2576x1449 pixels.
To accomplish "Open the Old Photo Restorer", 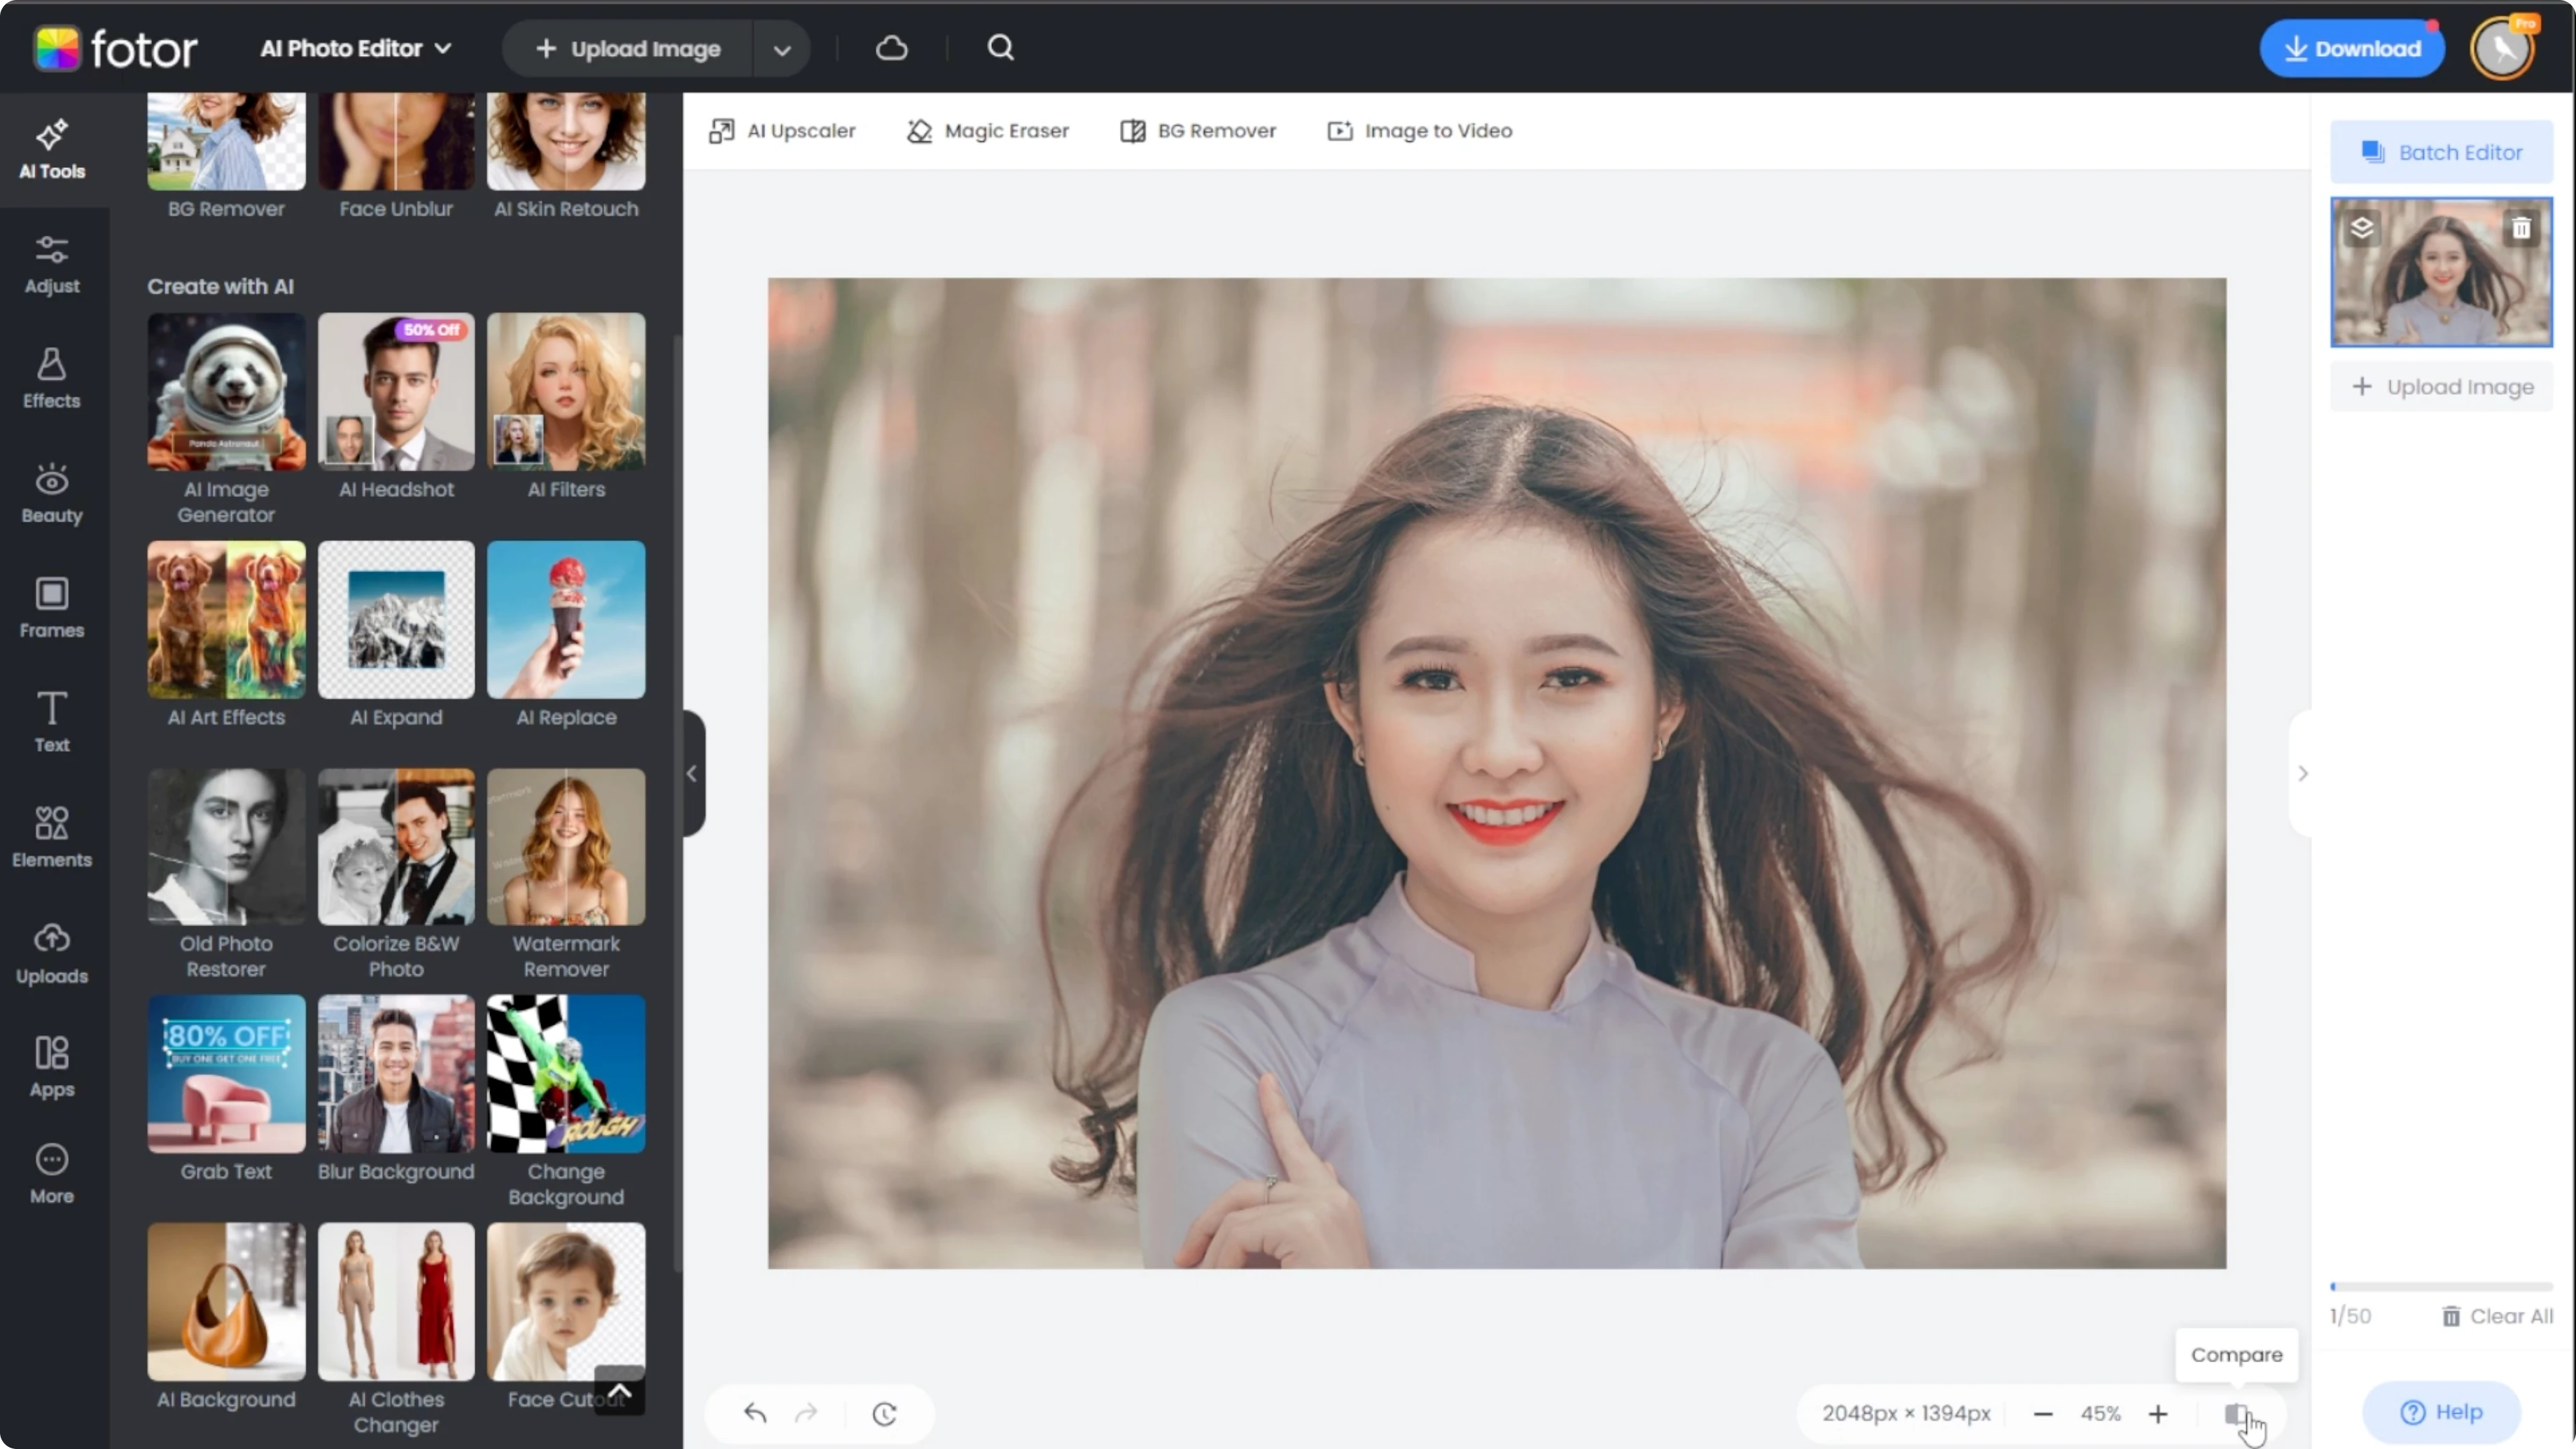I will tap(226, 846).
